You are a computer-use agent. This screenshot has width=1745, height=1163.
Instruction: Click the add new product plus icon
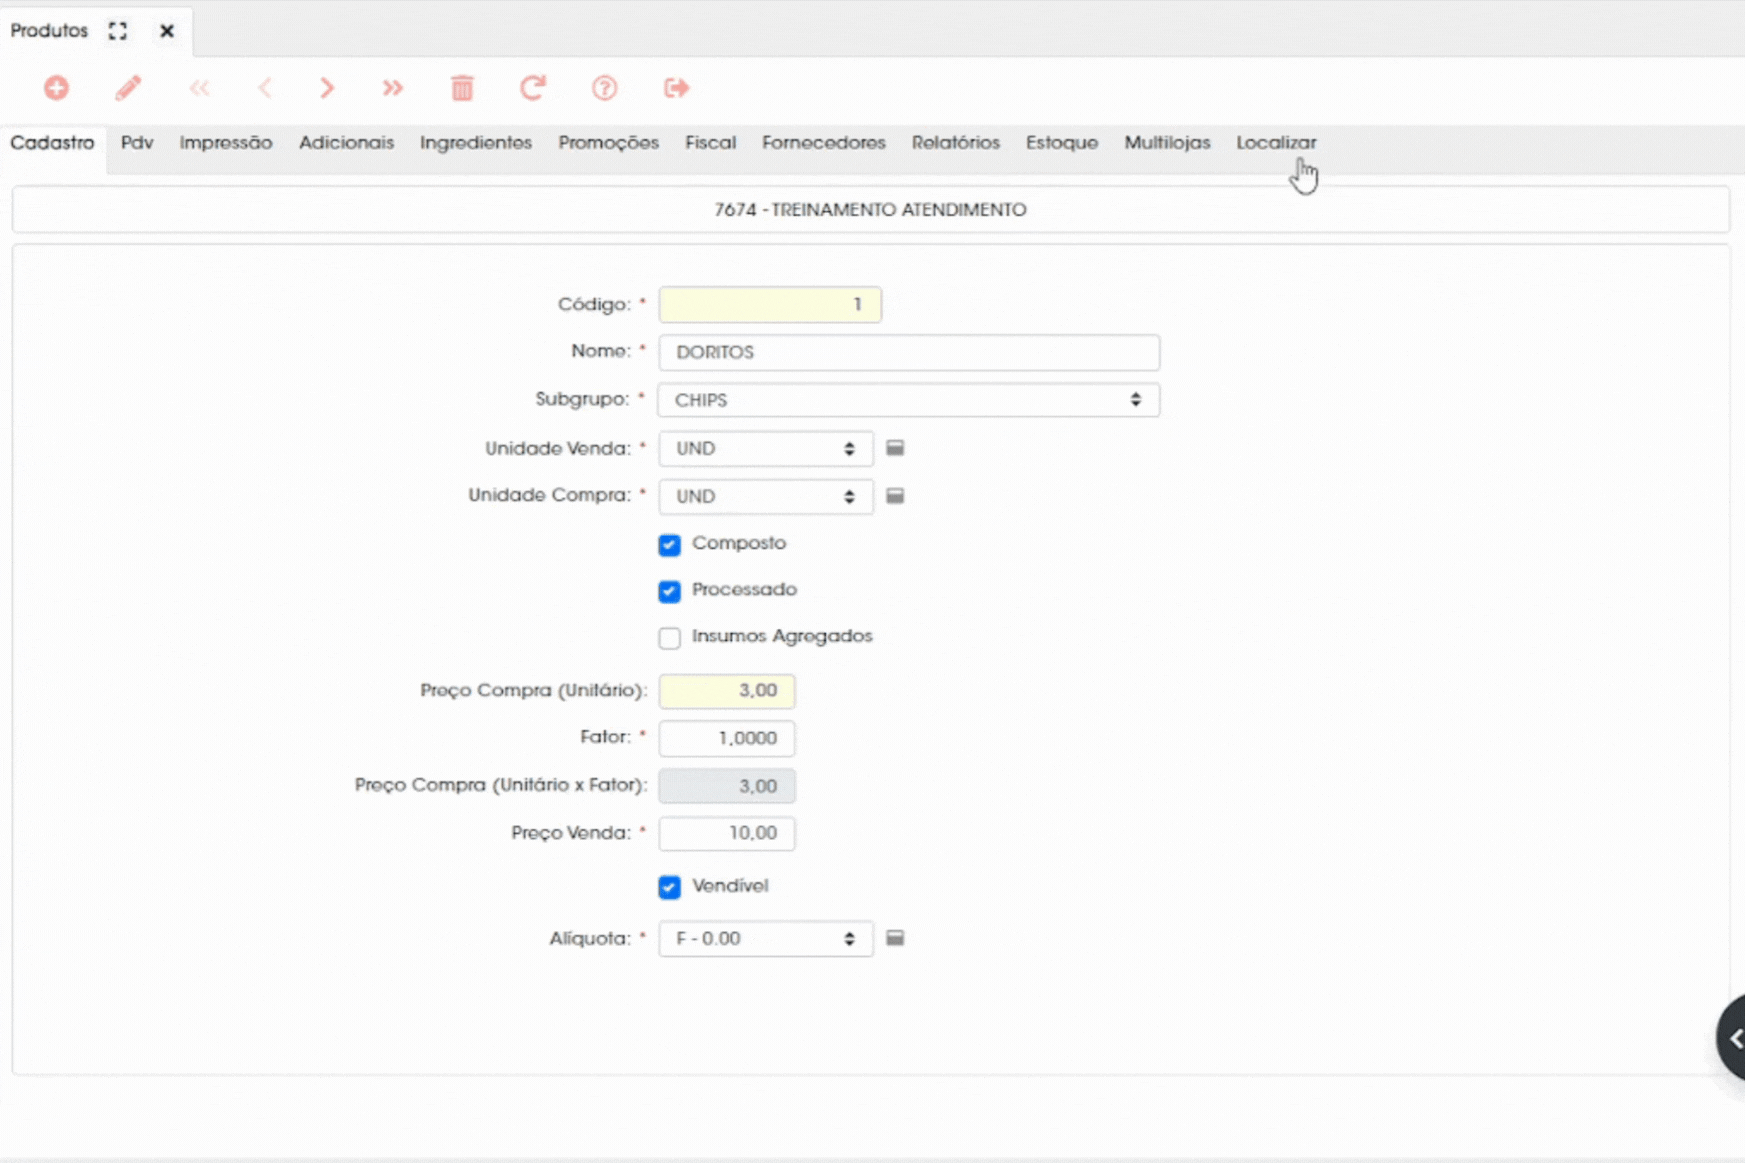pos(56,88)
